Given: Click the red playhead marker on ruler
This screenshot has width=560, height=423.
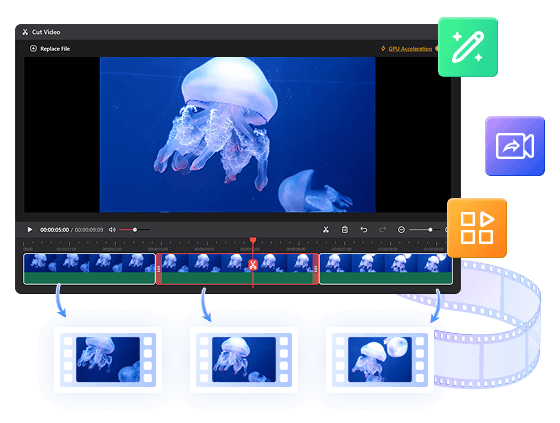Looking at the screenshot, I should pyautogui.click(x=253, y=240).
